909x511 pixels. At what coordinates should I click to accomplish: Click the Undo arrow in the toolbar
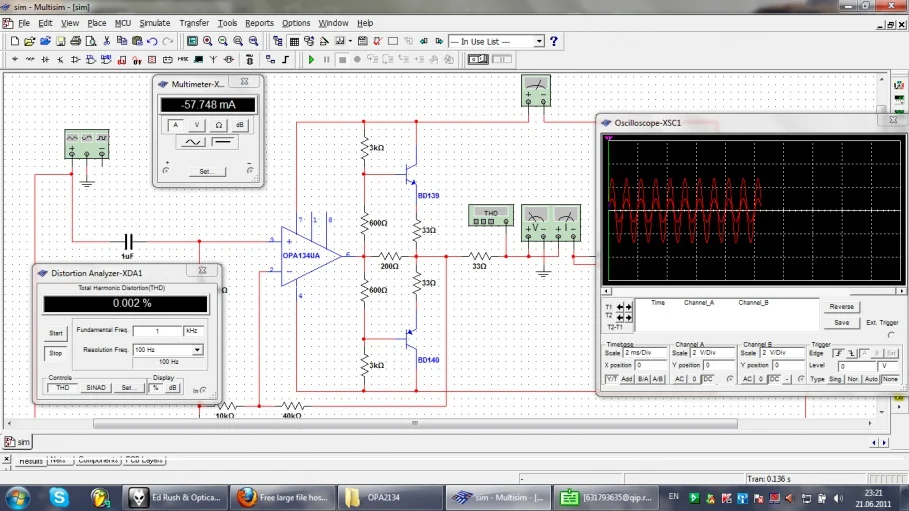pos(152,42)
